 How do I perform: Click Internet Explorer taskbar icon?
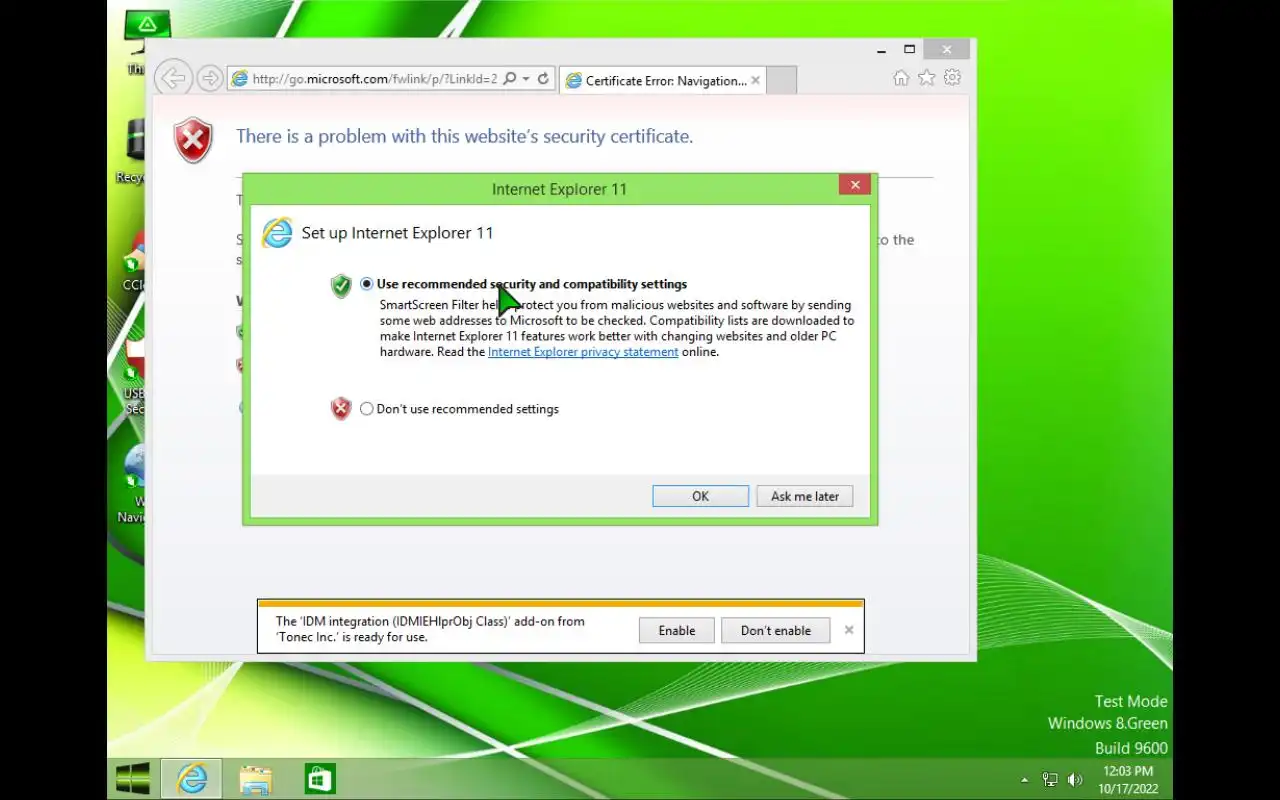[191, 779]
